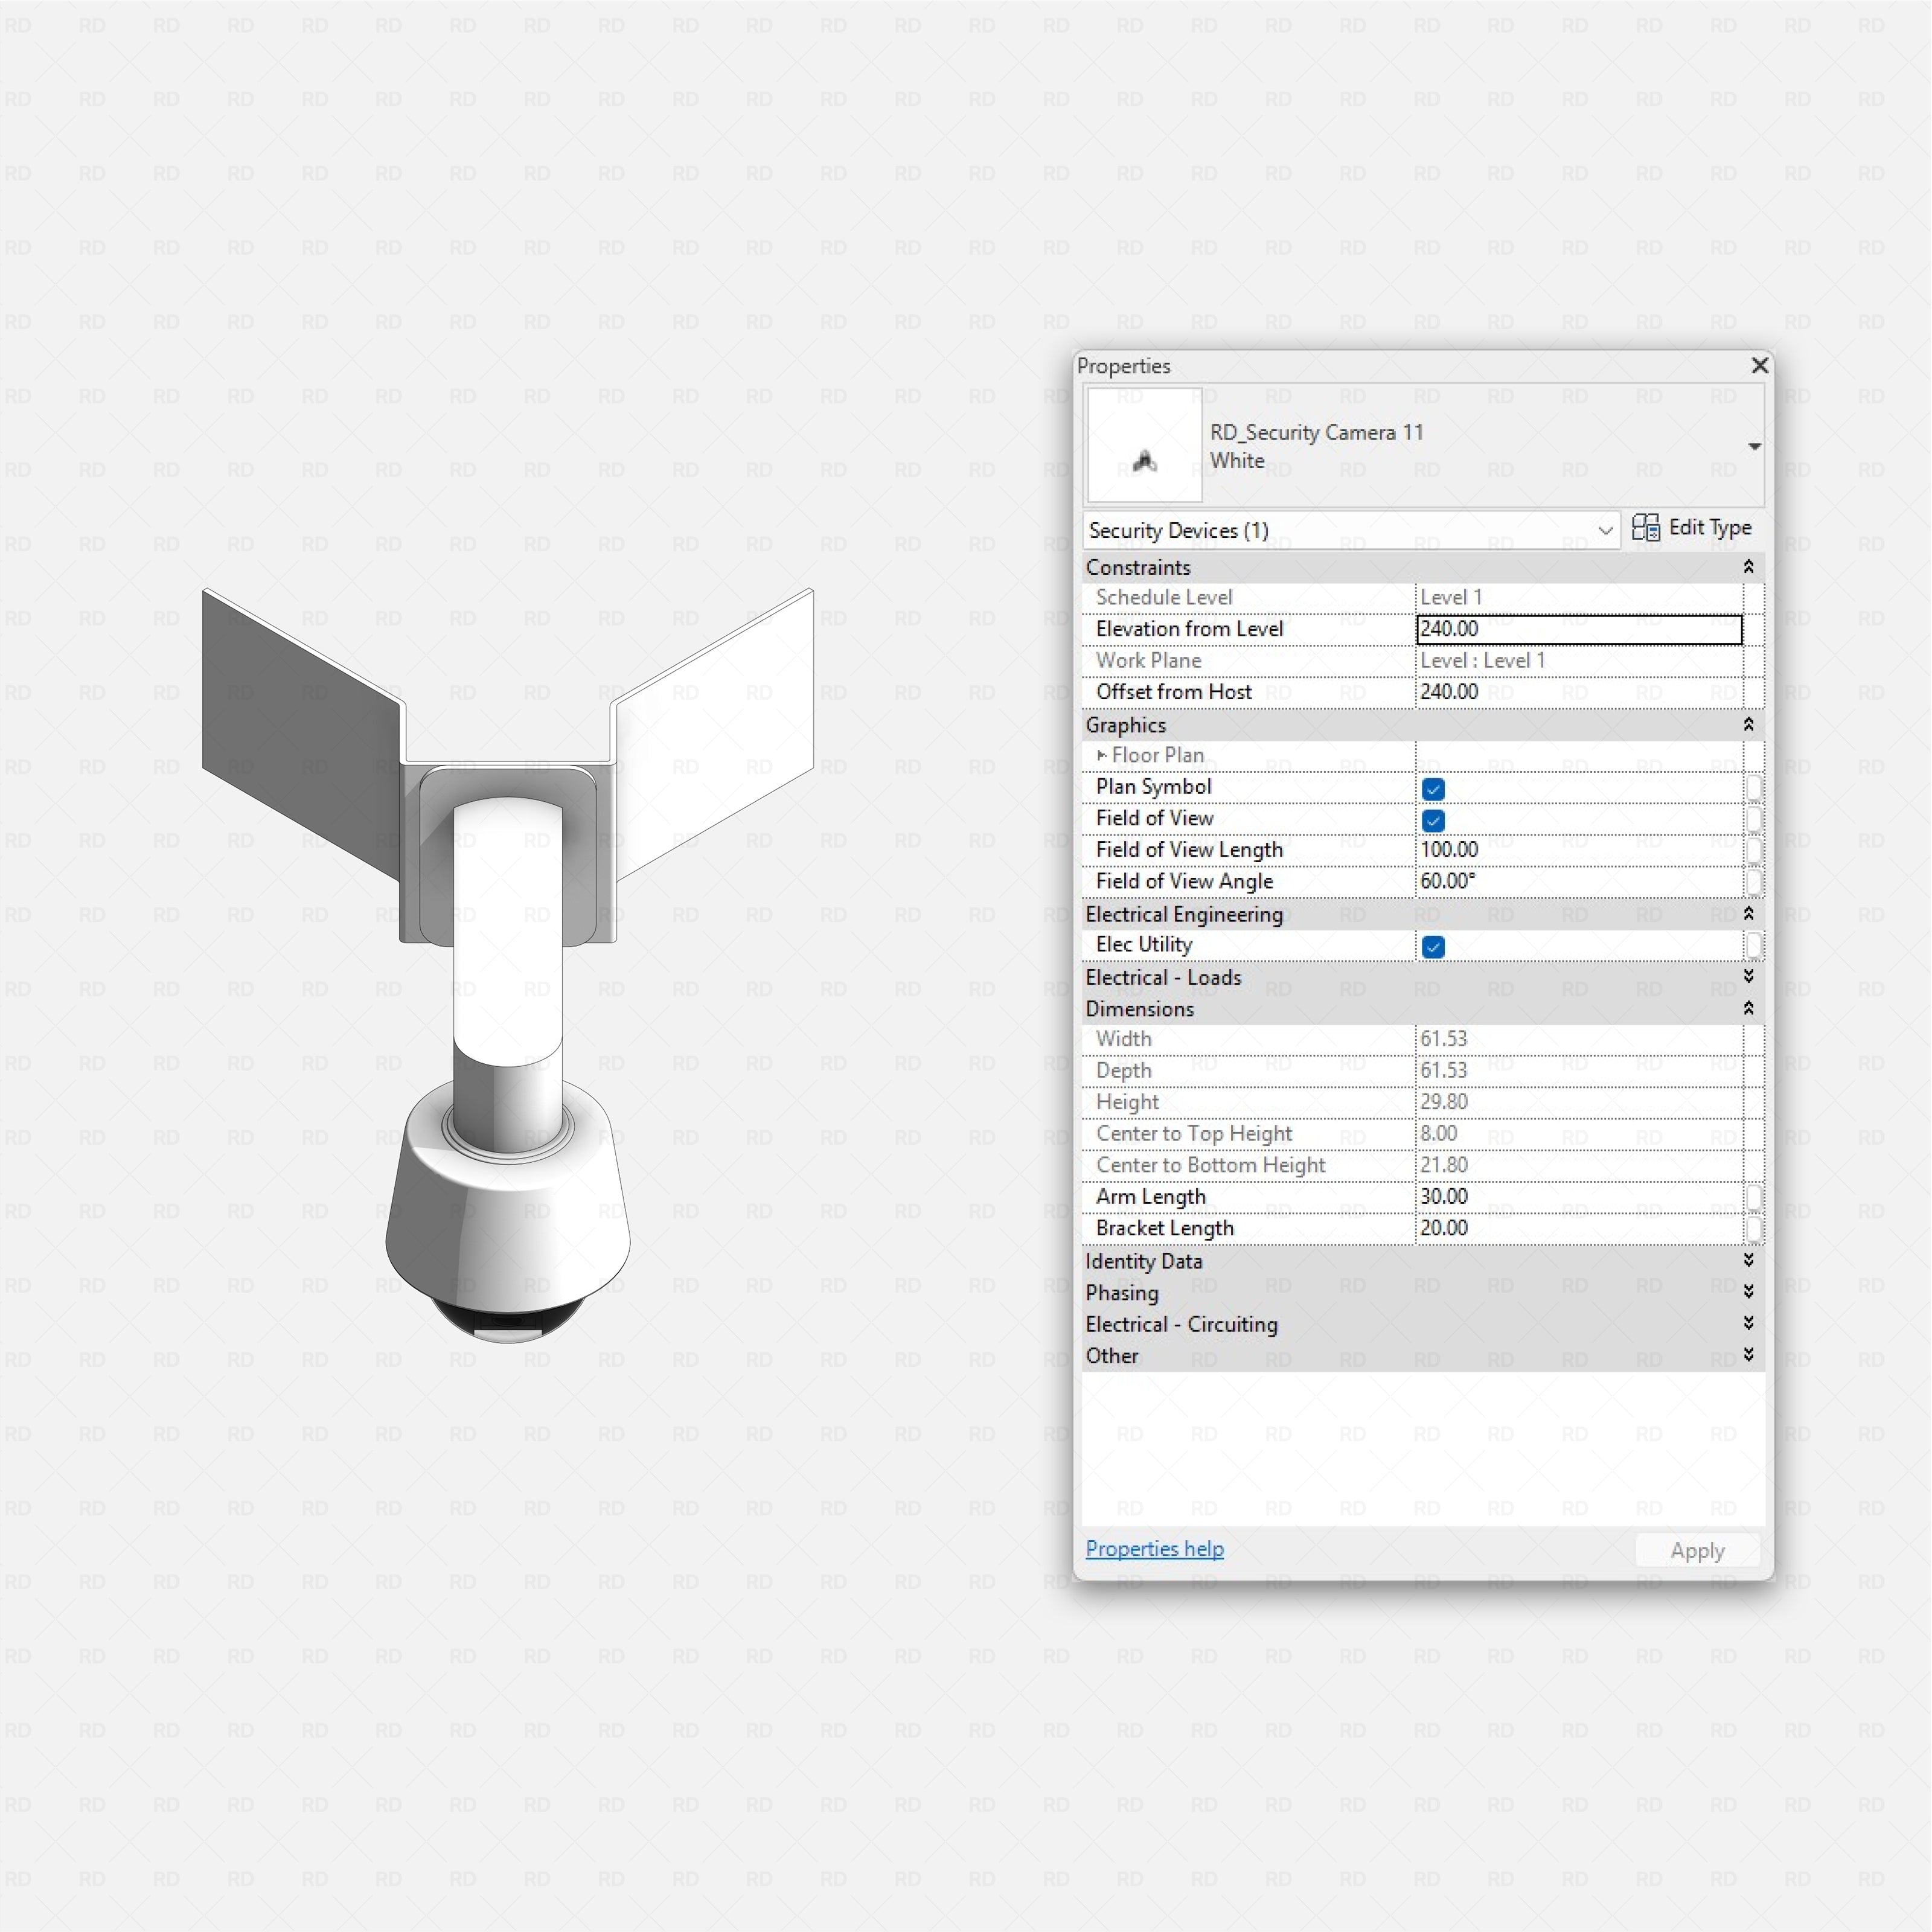The height and width of the screenshot is (1932, 1932).
Task: Expand the Electrical - Loads section
Action: [1748, 977]
